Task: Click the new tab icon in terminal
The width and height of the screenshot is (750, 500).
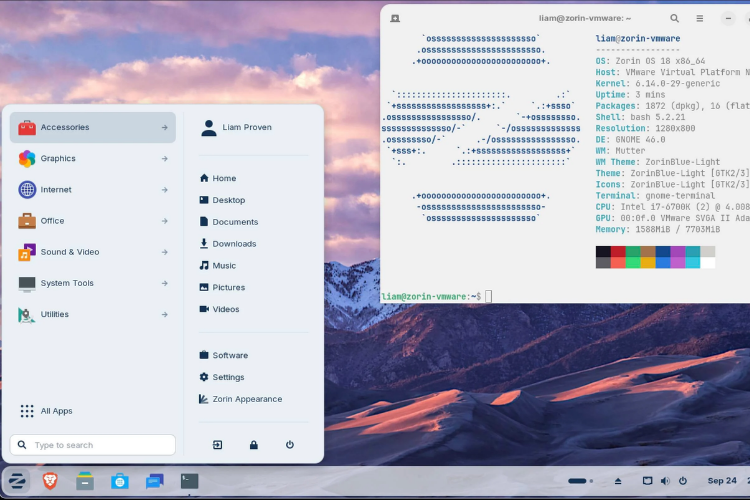Action: [x=395, y=18]
